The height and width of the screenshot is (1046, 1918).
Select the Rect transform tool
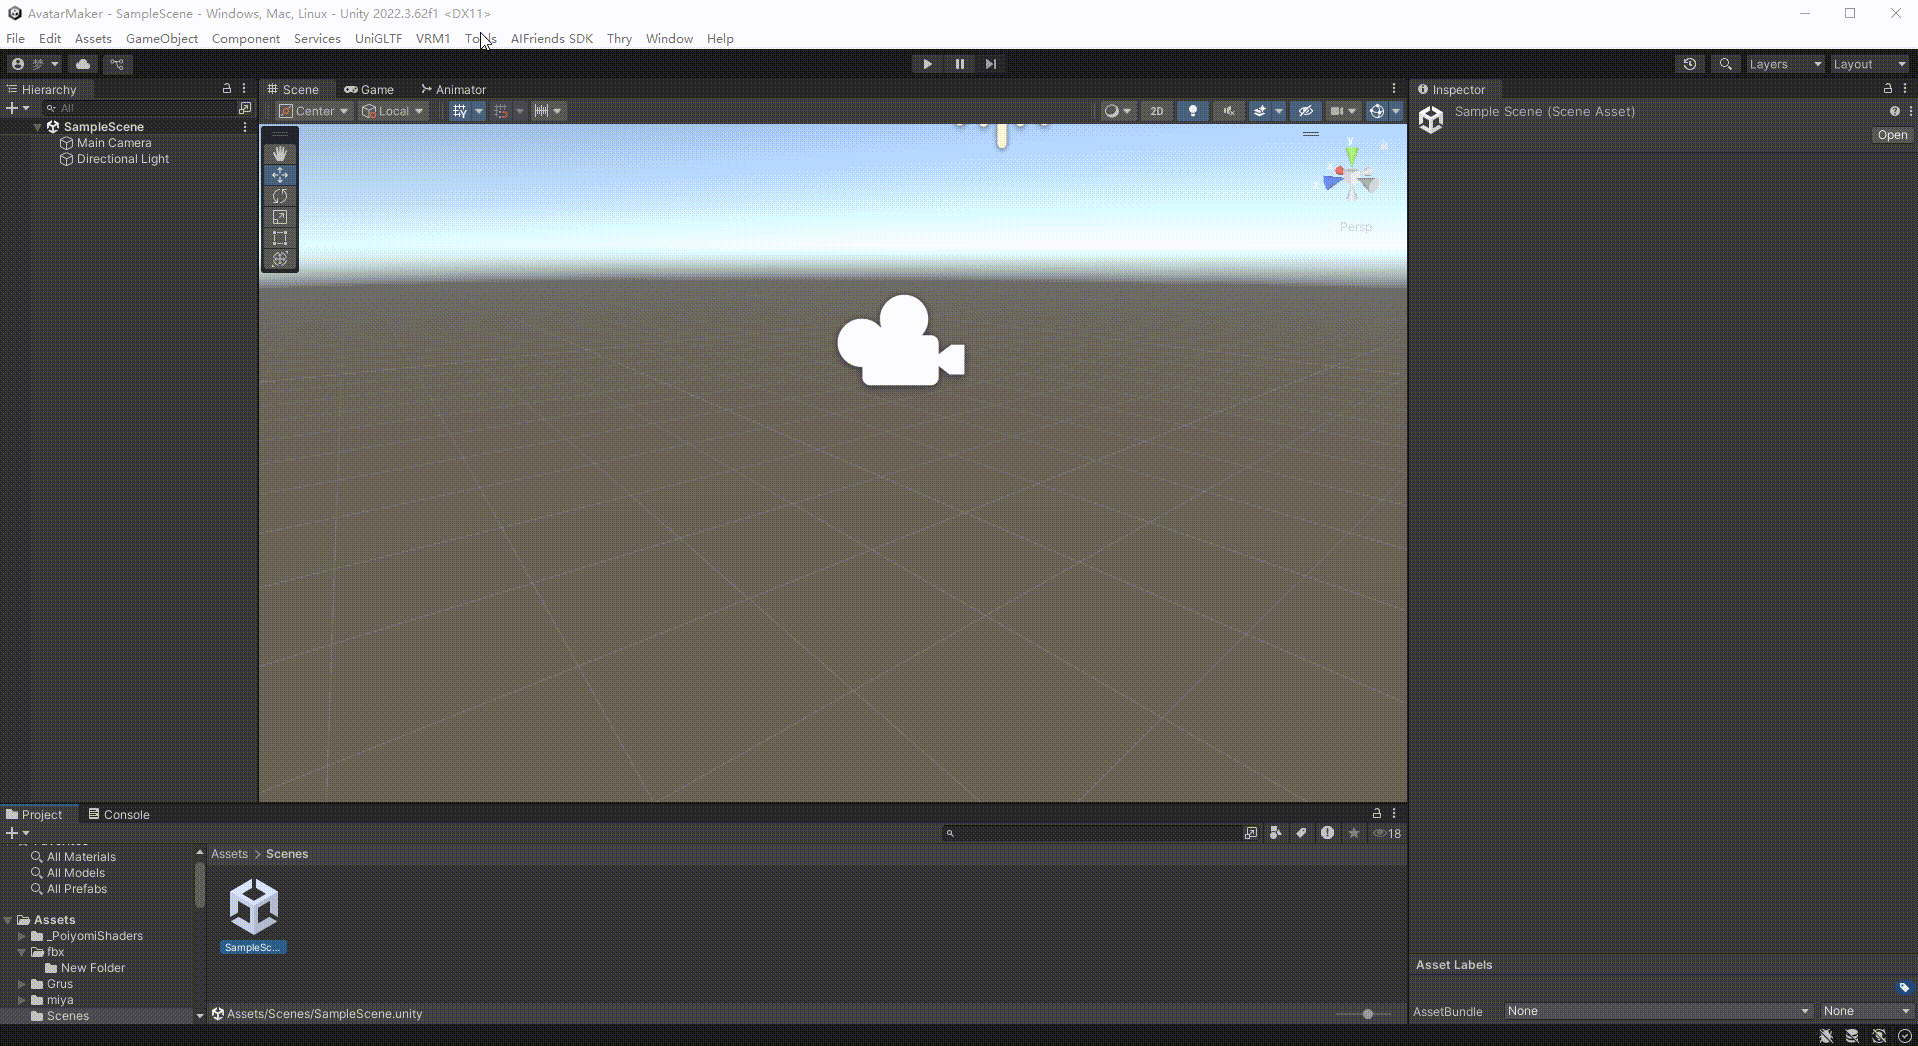[280, 238]
